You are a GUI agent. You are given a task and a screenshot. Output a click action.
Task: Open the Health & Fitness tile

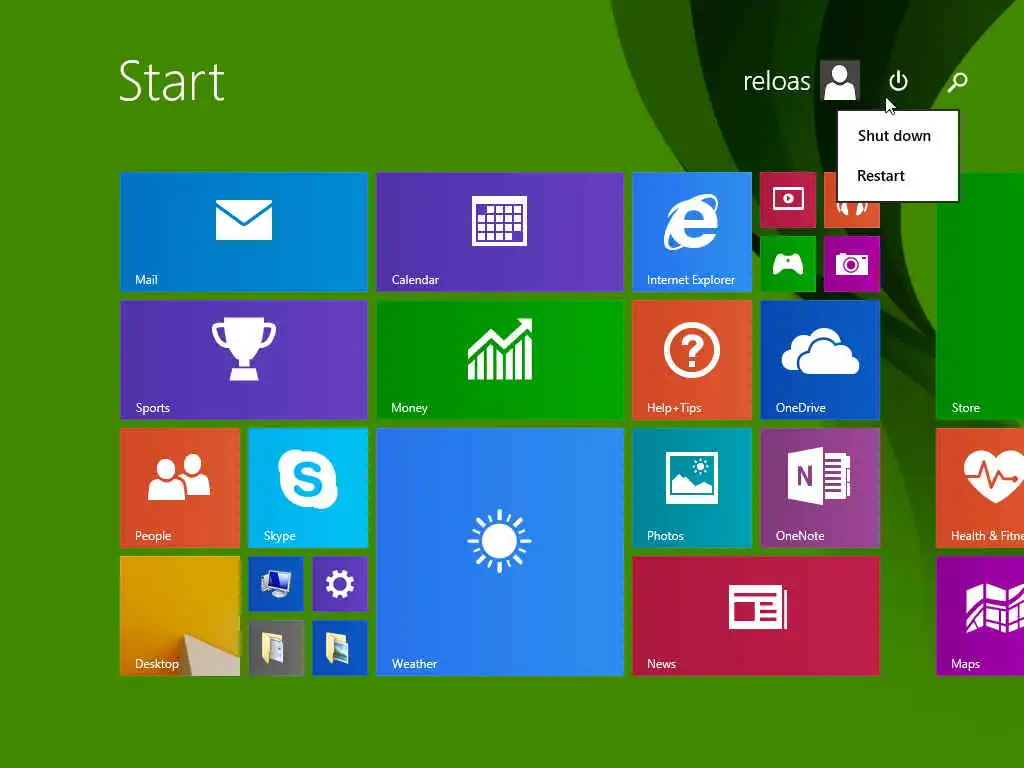coord(980,488)
